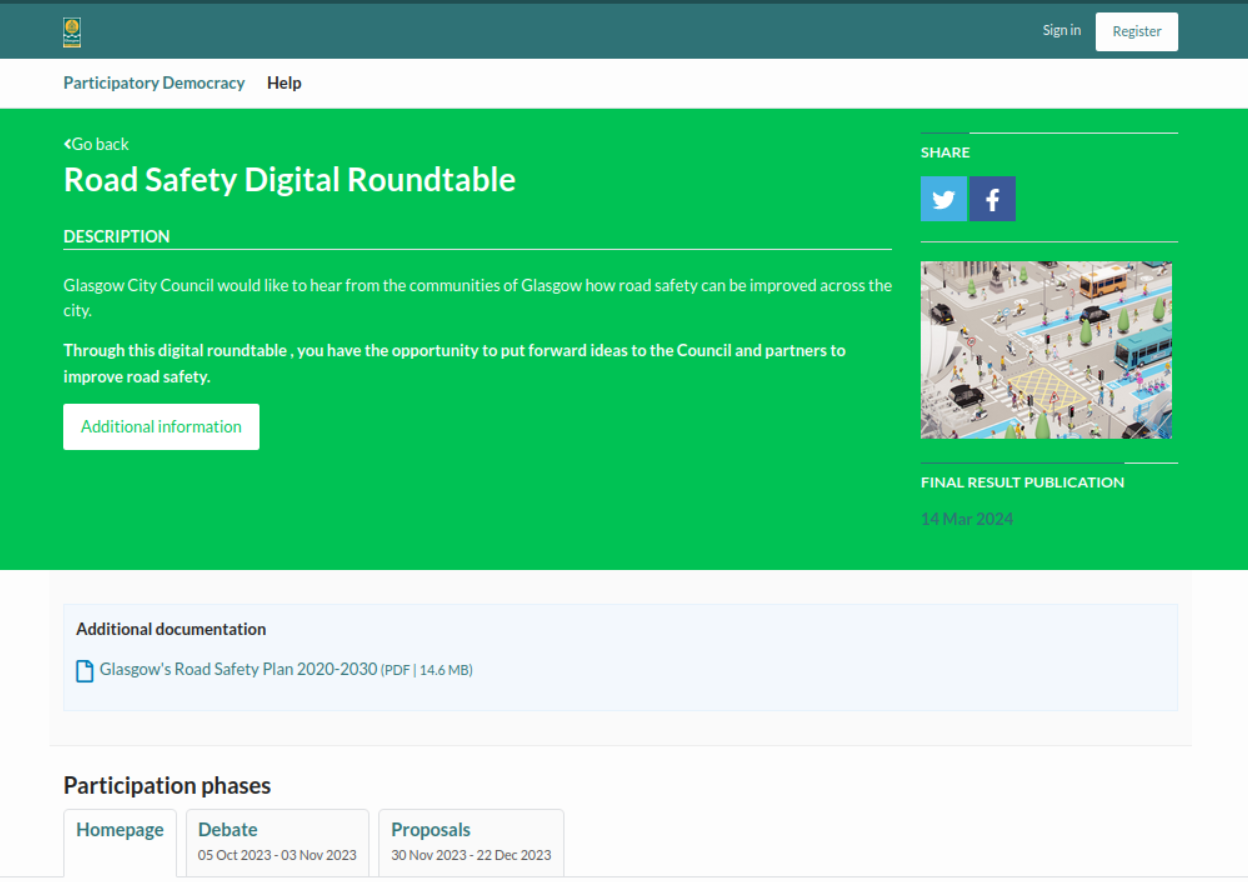Click the PDF 14.6 MB file size label
Image resolution: width=1248 pixels, height=882 pixels.
[426, 671]
